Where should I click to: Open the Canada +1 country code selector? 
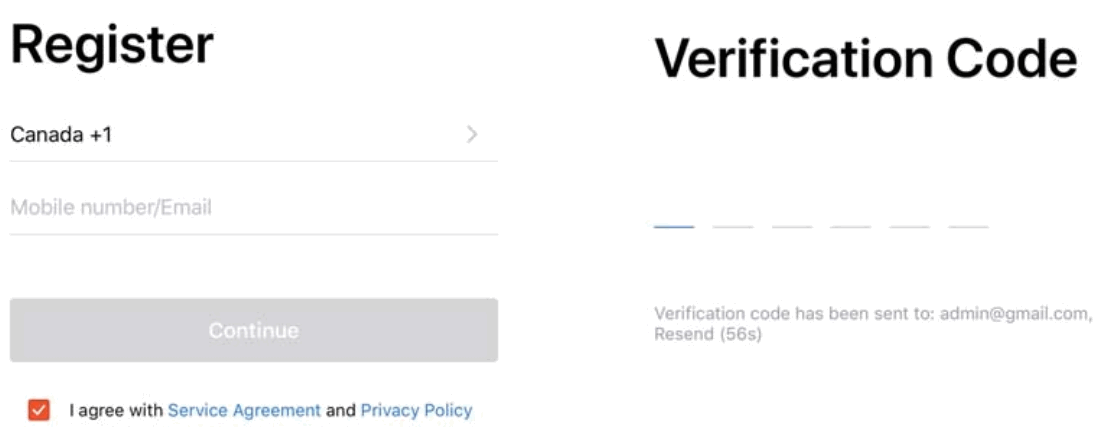pyautogui.click(x=62, y=134)
